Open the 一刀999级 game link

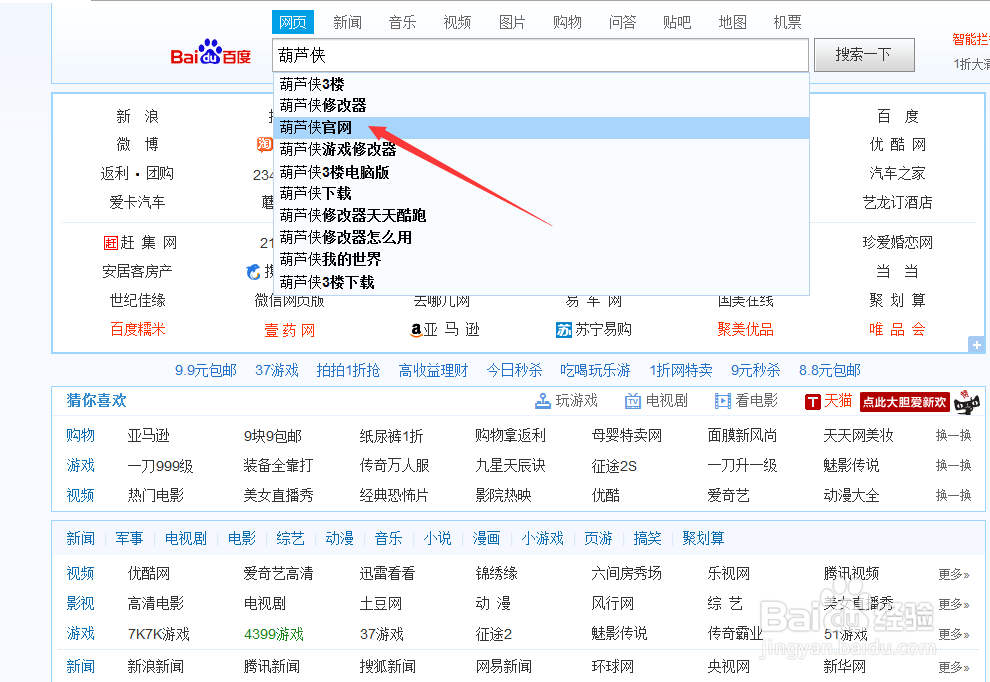(x=160, y=466)
